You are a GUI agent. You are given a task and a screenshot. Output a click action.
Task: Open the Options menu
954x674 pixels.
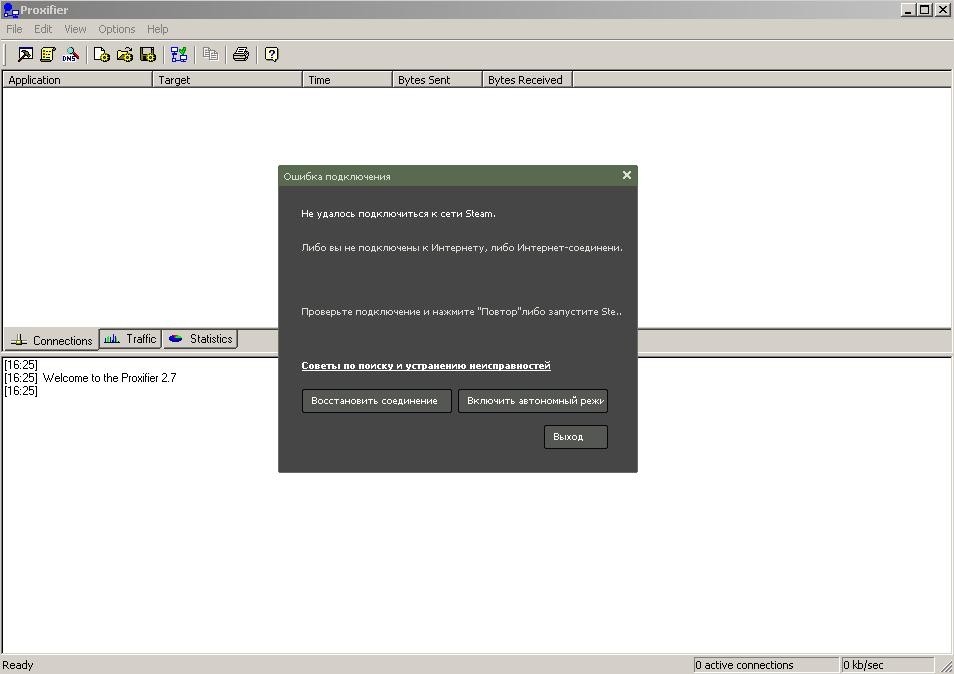(117, 29)
